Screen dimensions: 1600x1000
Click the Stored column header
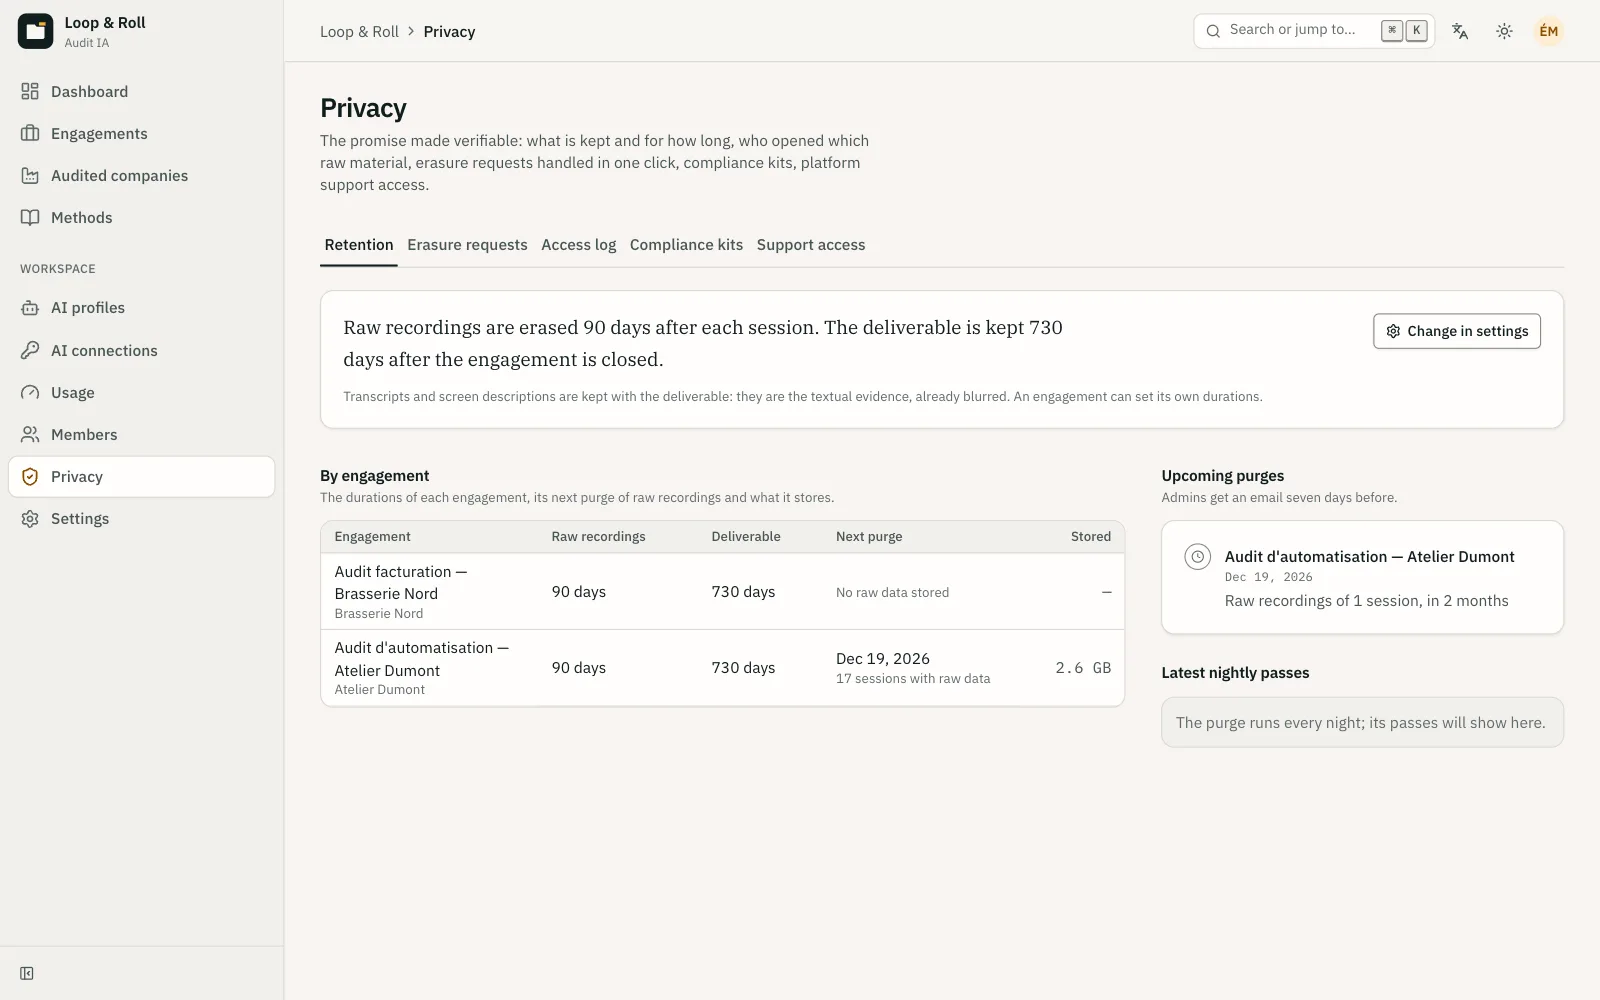pos(1091,537)
